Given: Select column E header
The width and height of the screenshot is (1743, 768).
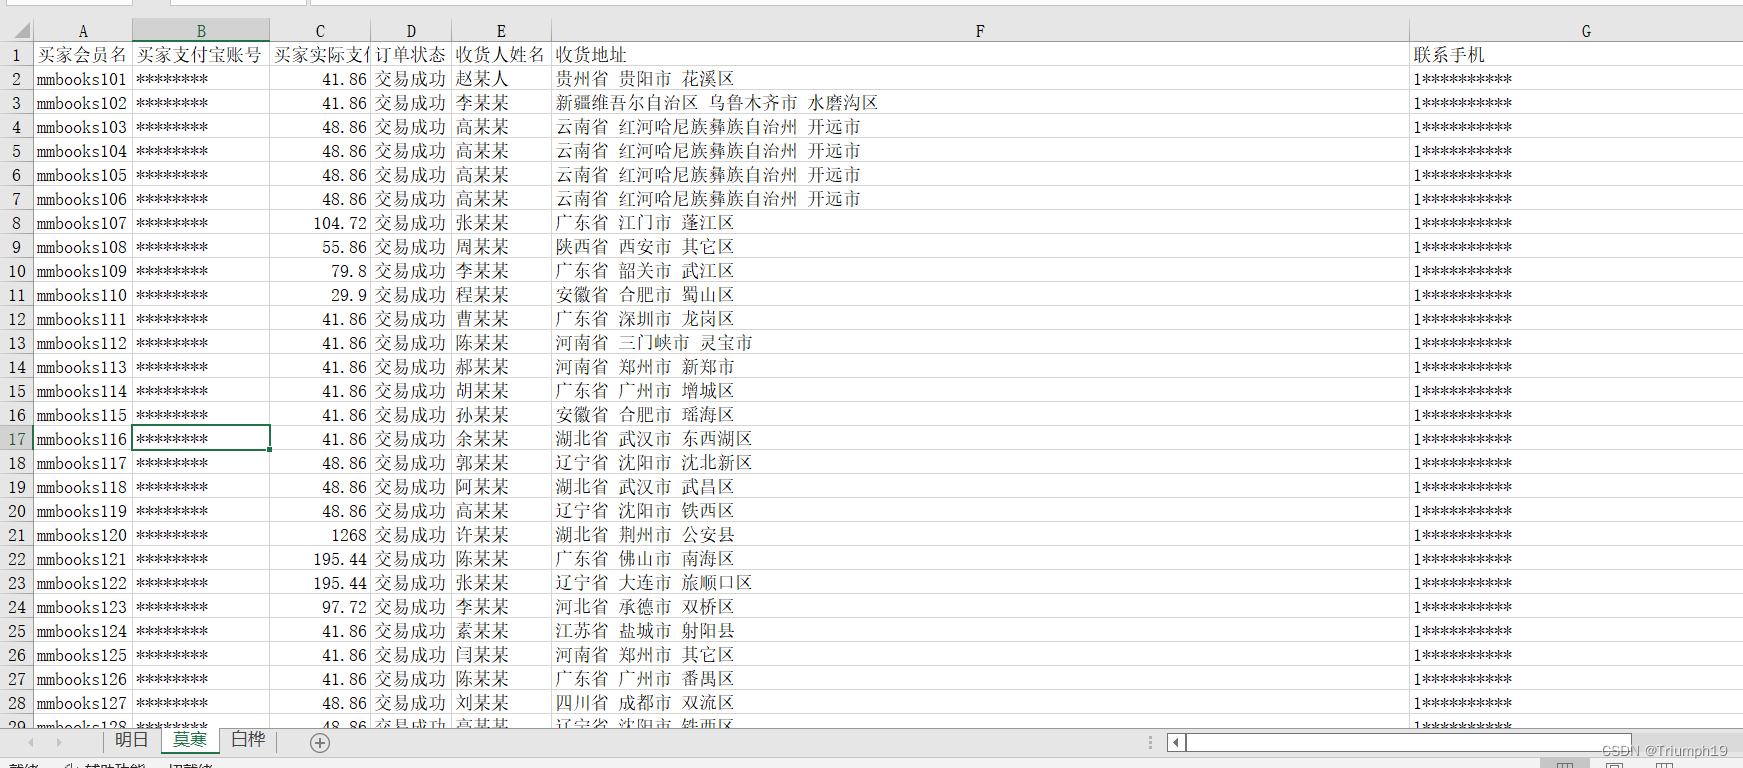Looking at the screenshot, I should 501,31.
